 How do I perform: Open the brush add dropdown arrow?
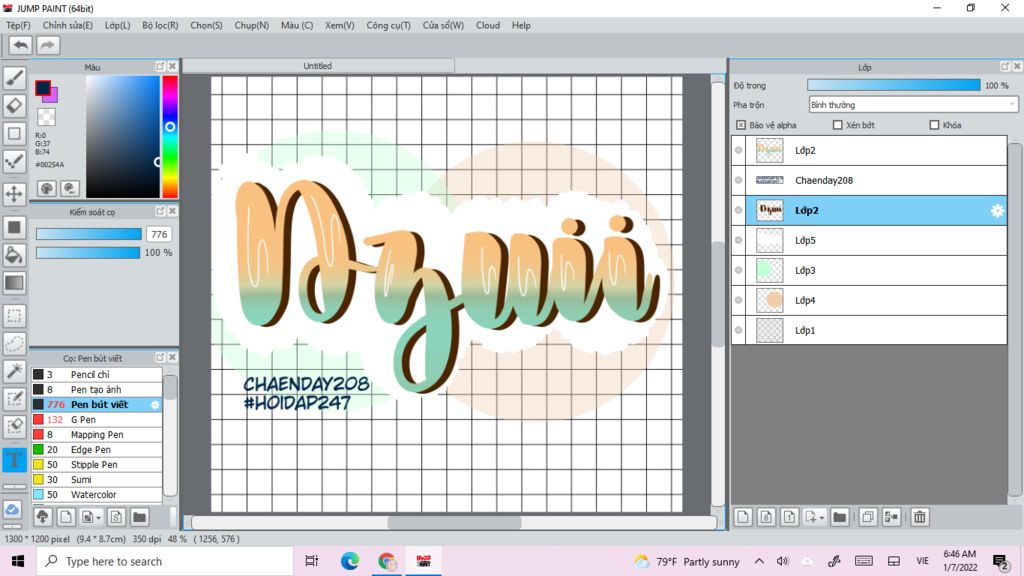click(98, 518)
